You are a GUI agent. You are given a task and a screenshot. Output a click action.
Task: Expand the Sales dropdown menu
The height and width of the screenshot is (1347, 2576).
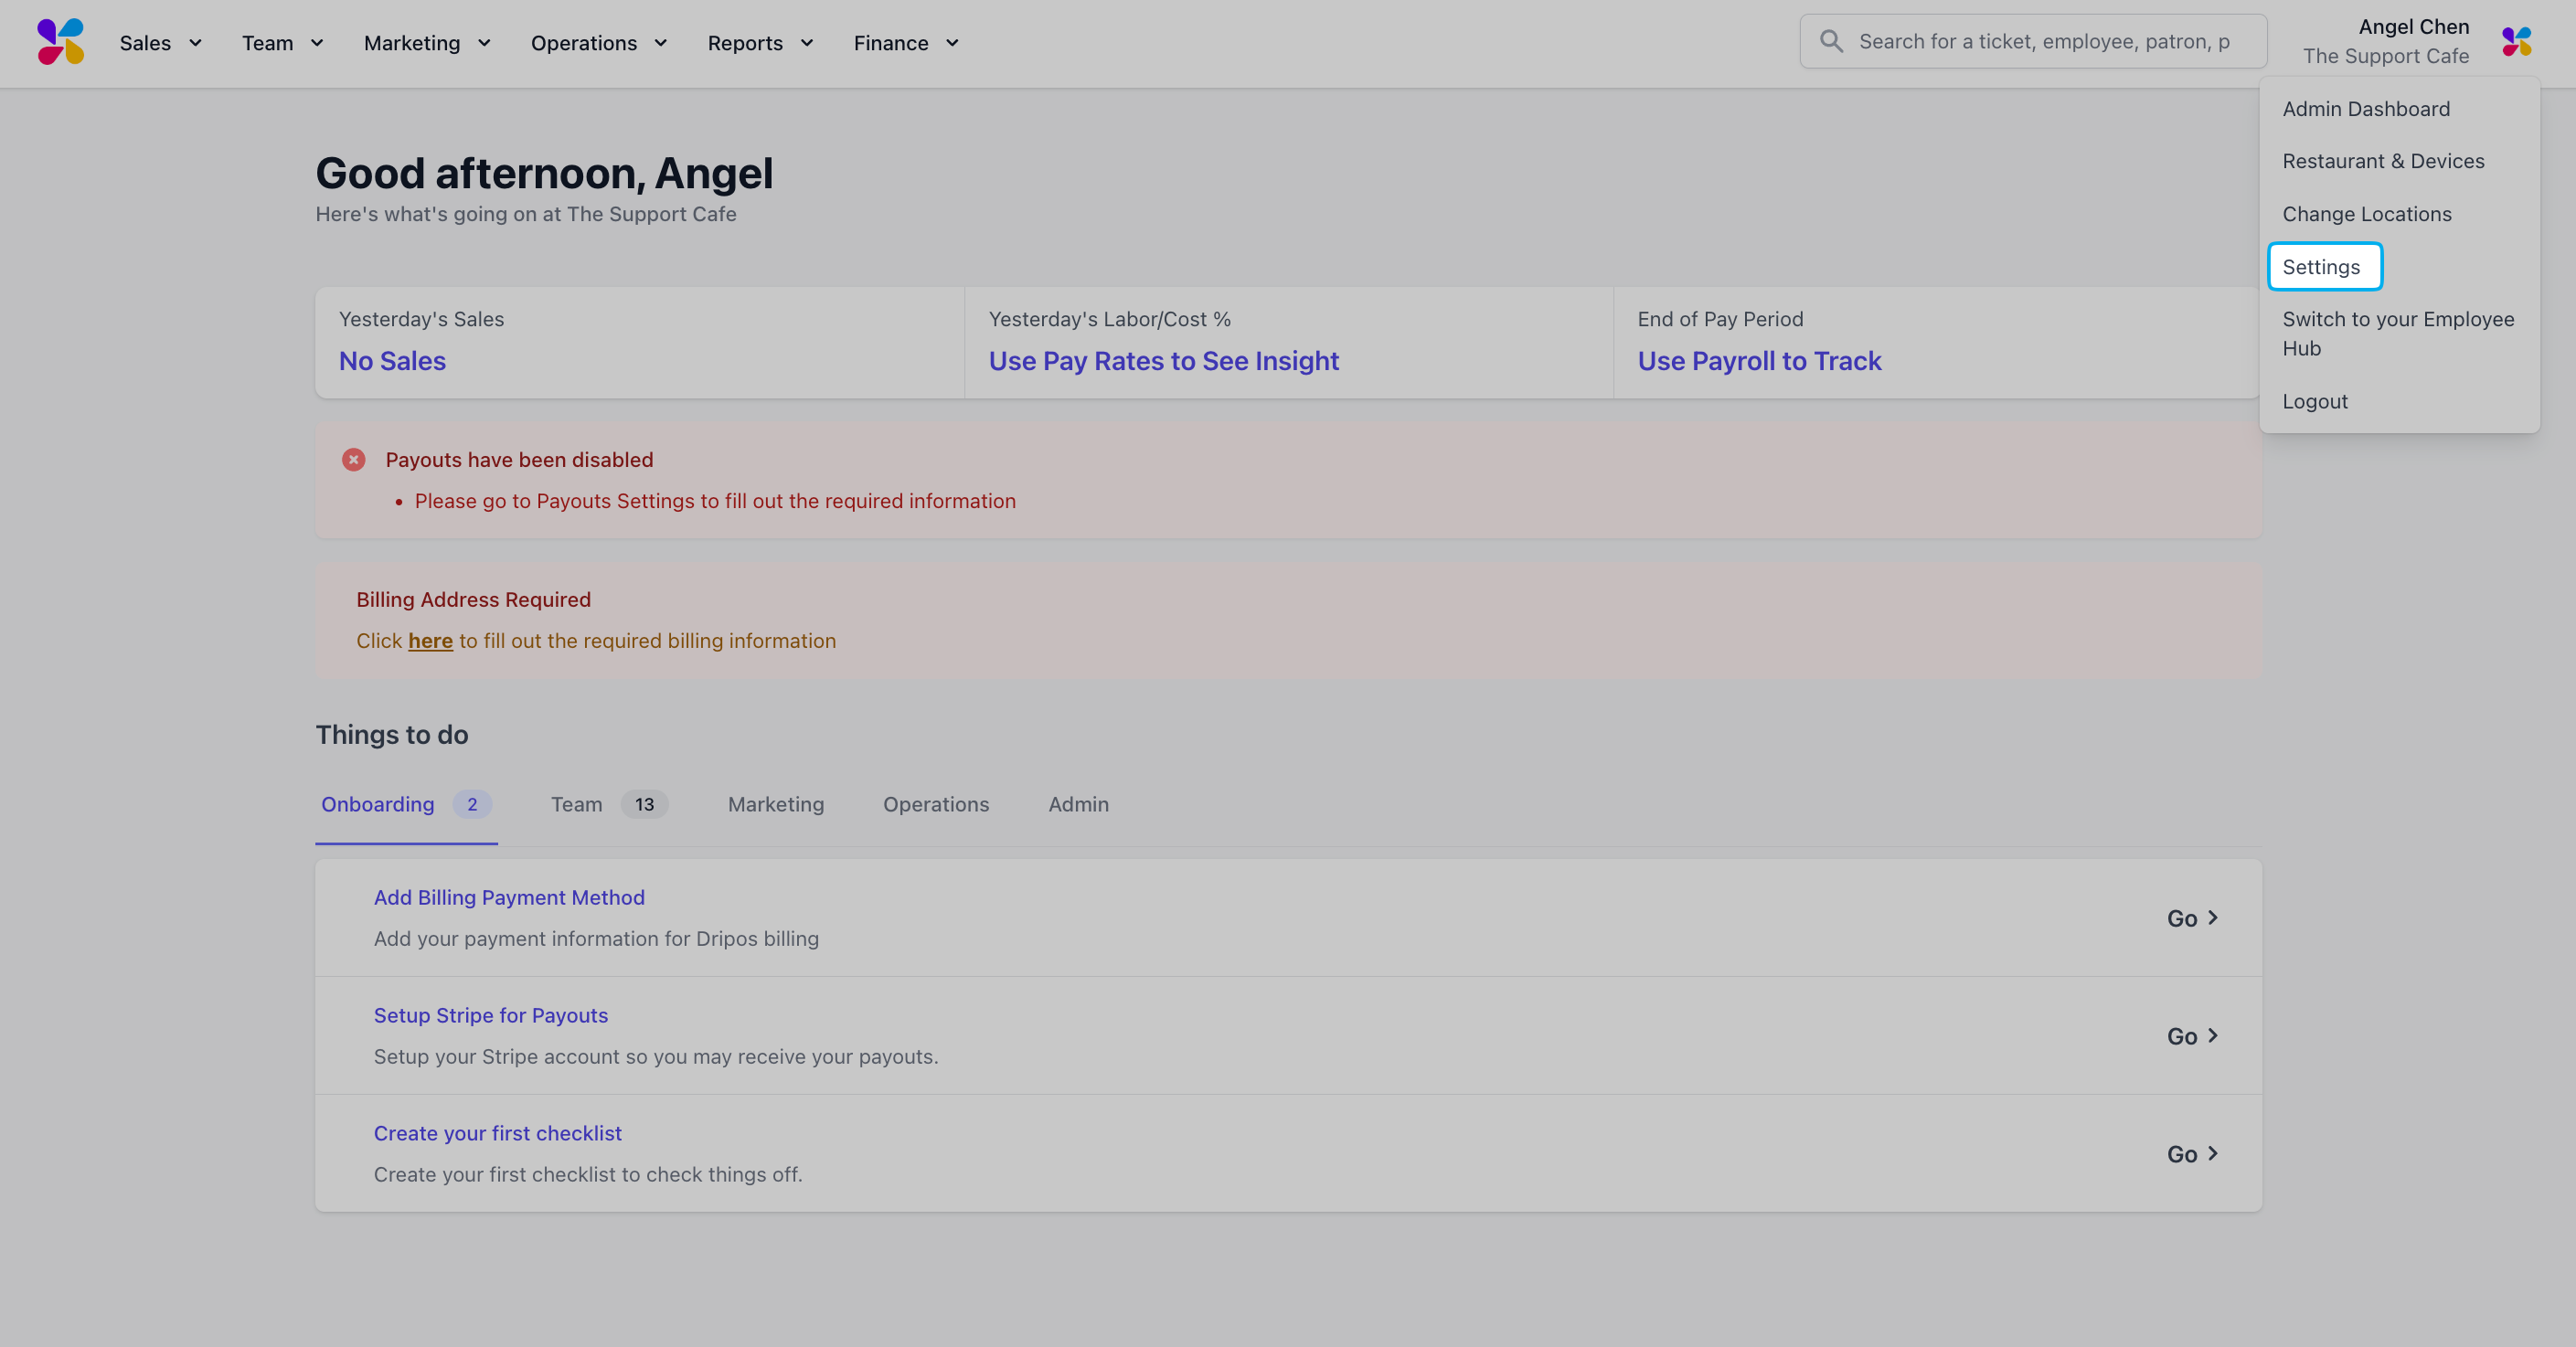tap(161, 43)
